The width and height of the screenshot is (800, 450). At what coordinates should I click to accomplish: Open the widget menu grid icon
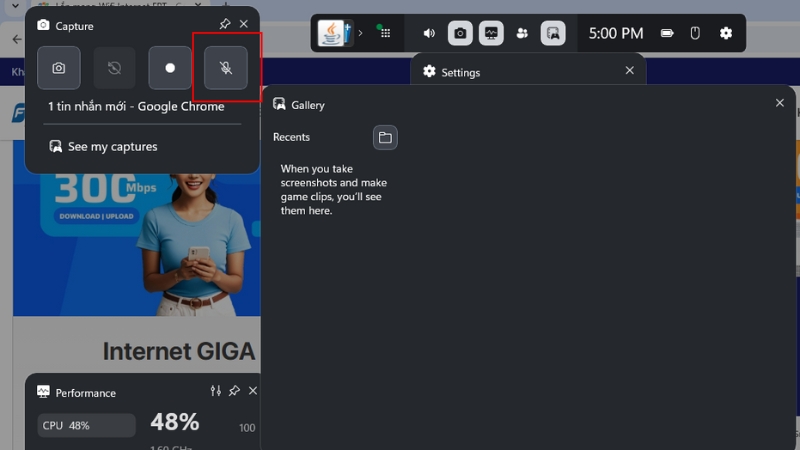pyautogui.click(x=385, y=33)
